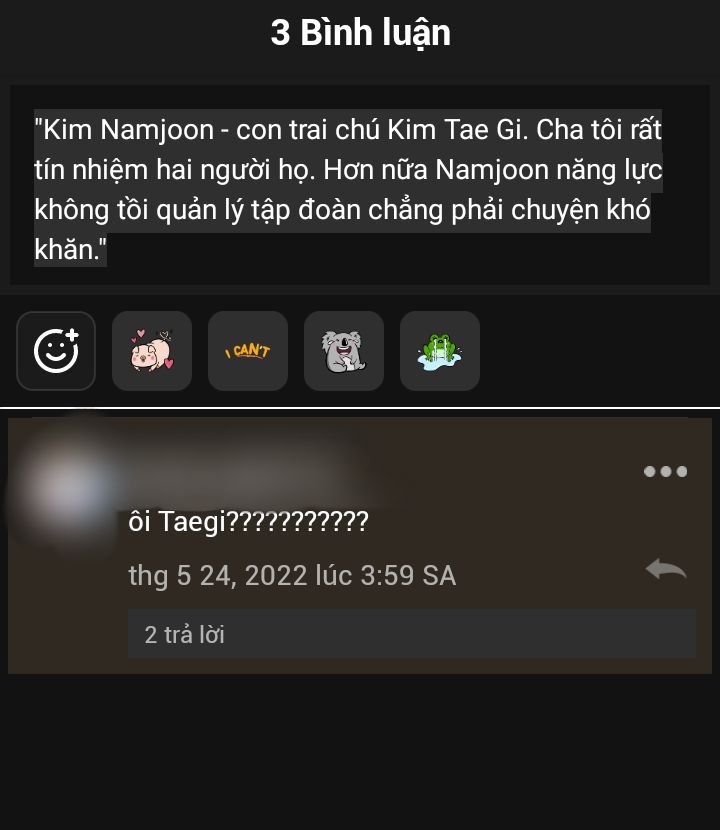Tap the white divider above the comment
The image size is (720, 830).
pyautogui.click(x=360, y=408)
